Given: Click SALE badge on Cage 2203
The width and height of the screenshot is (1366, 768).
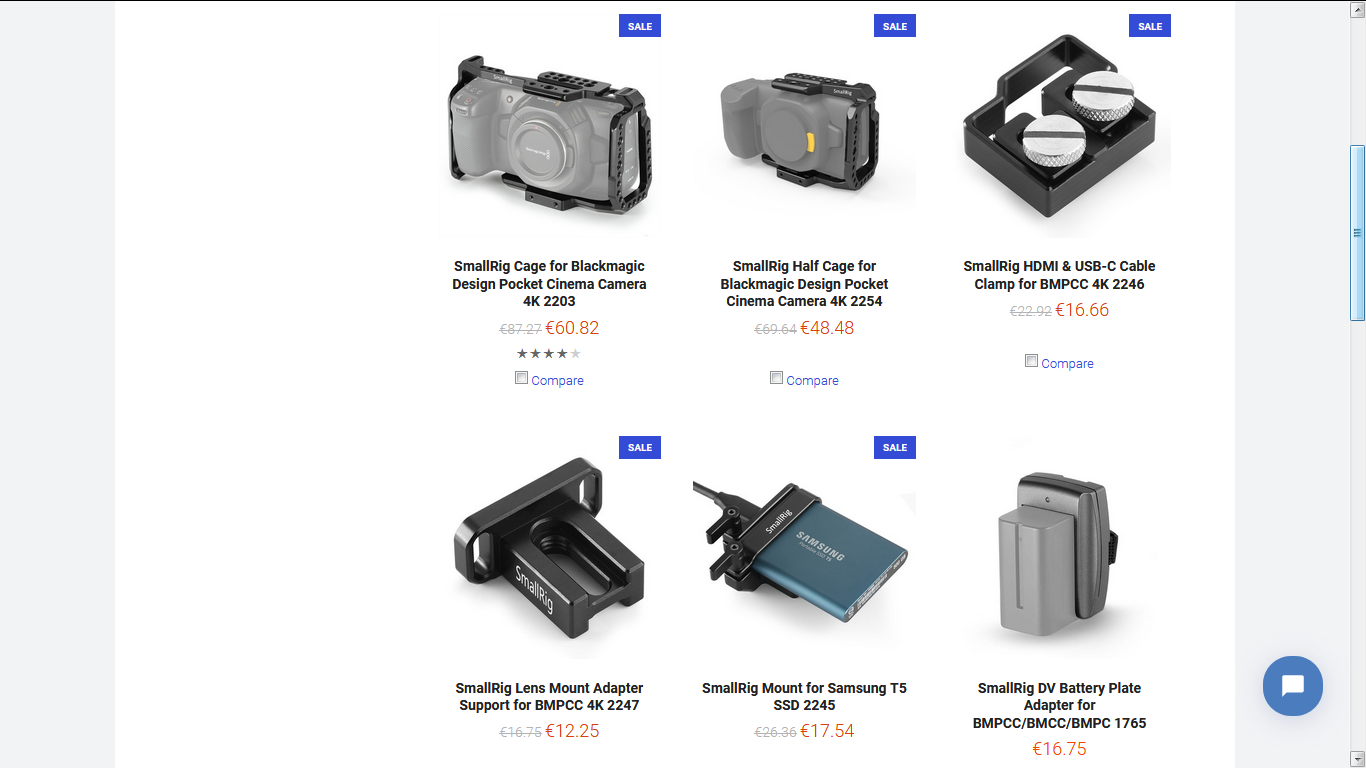Looking at the screenshot, I should [x=640, y=26].
